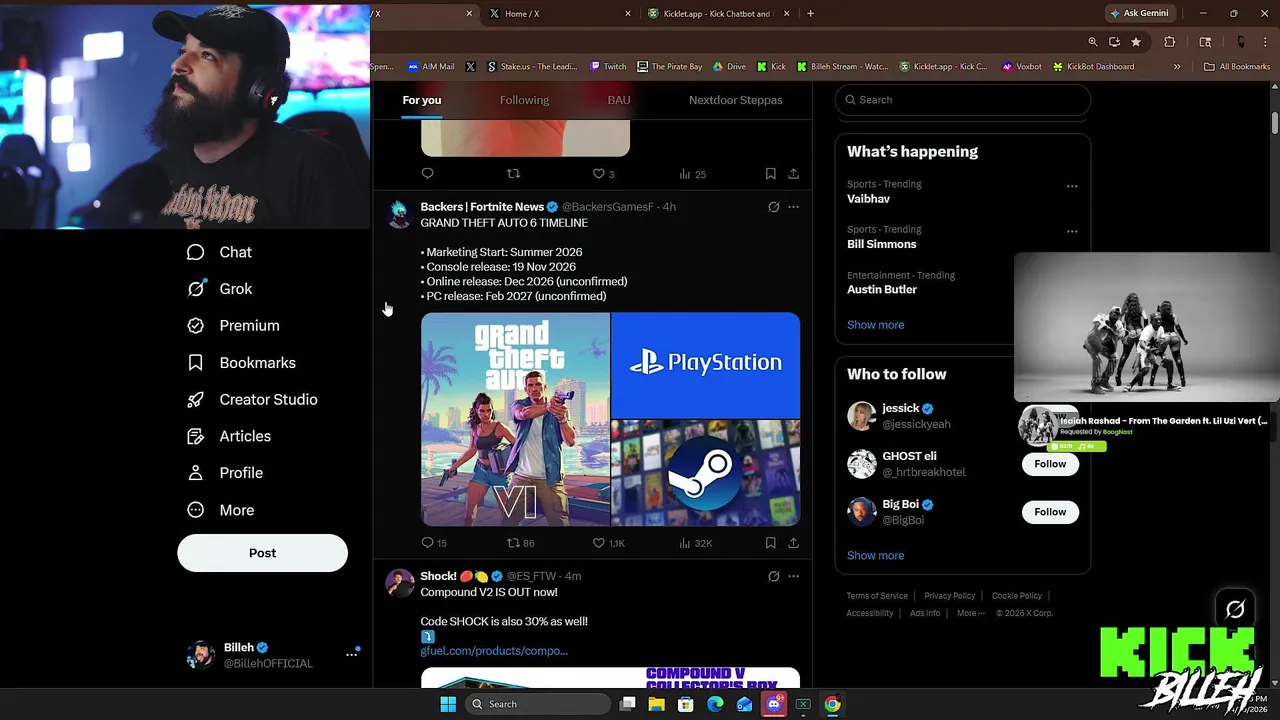Open Austin Butler trending topic
The image size is (1280, 720).
882,290
